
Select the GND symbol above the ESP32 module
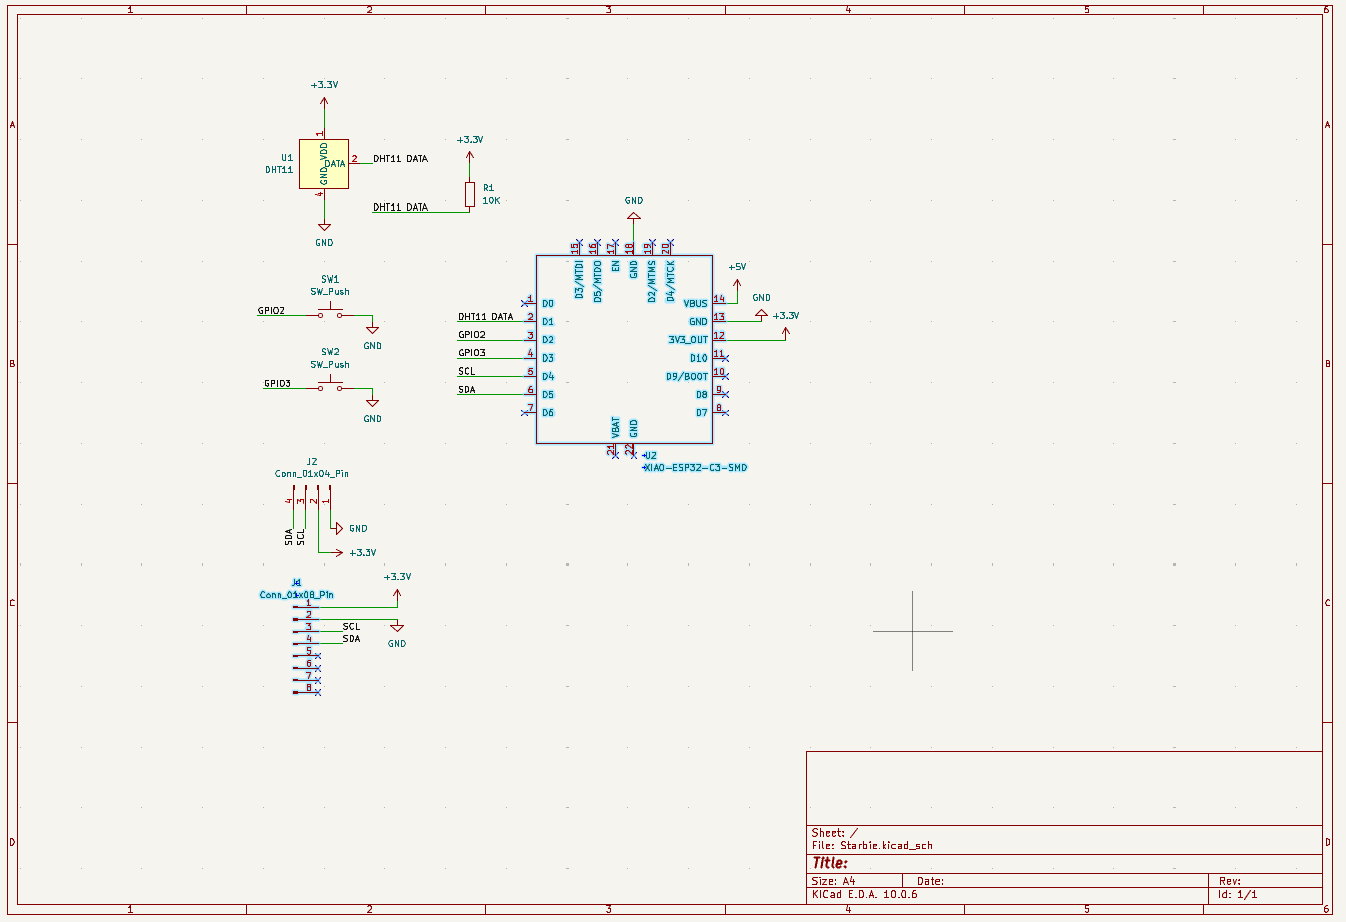[634, 207]
